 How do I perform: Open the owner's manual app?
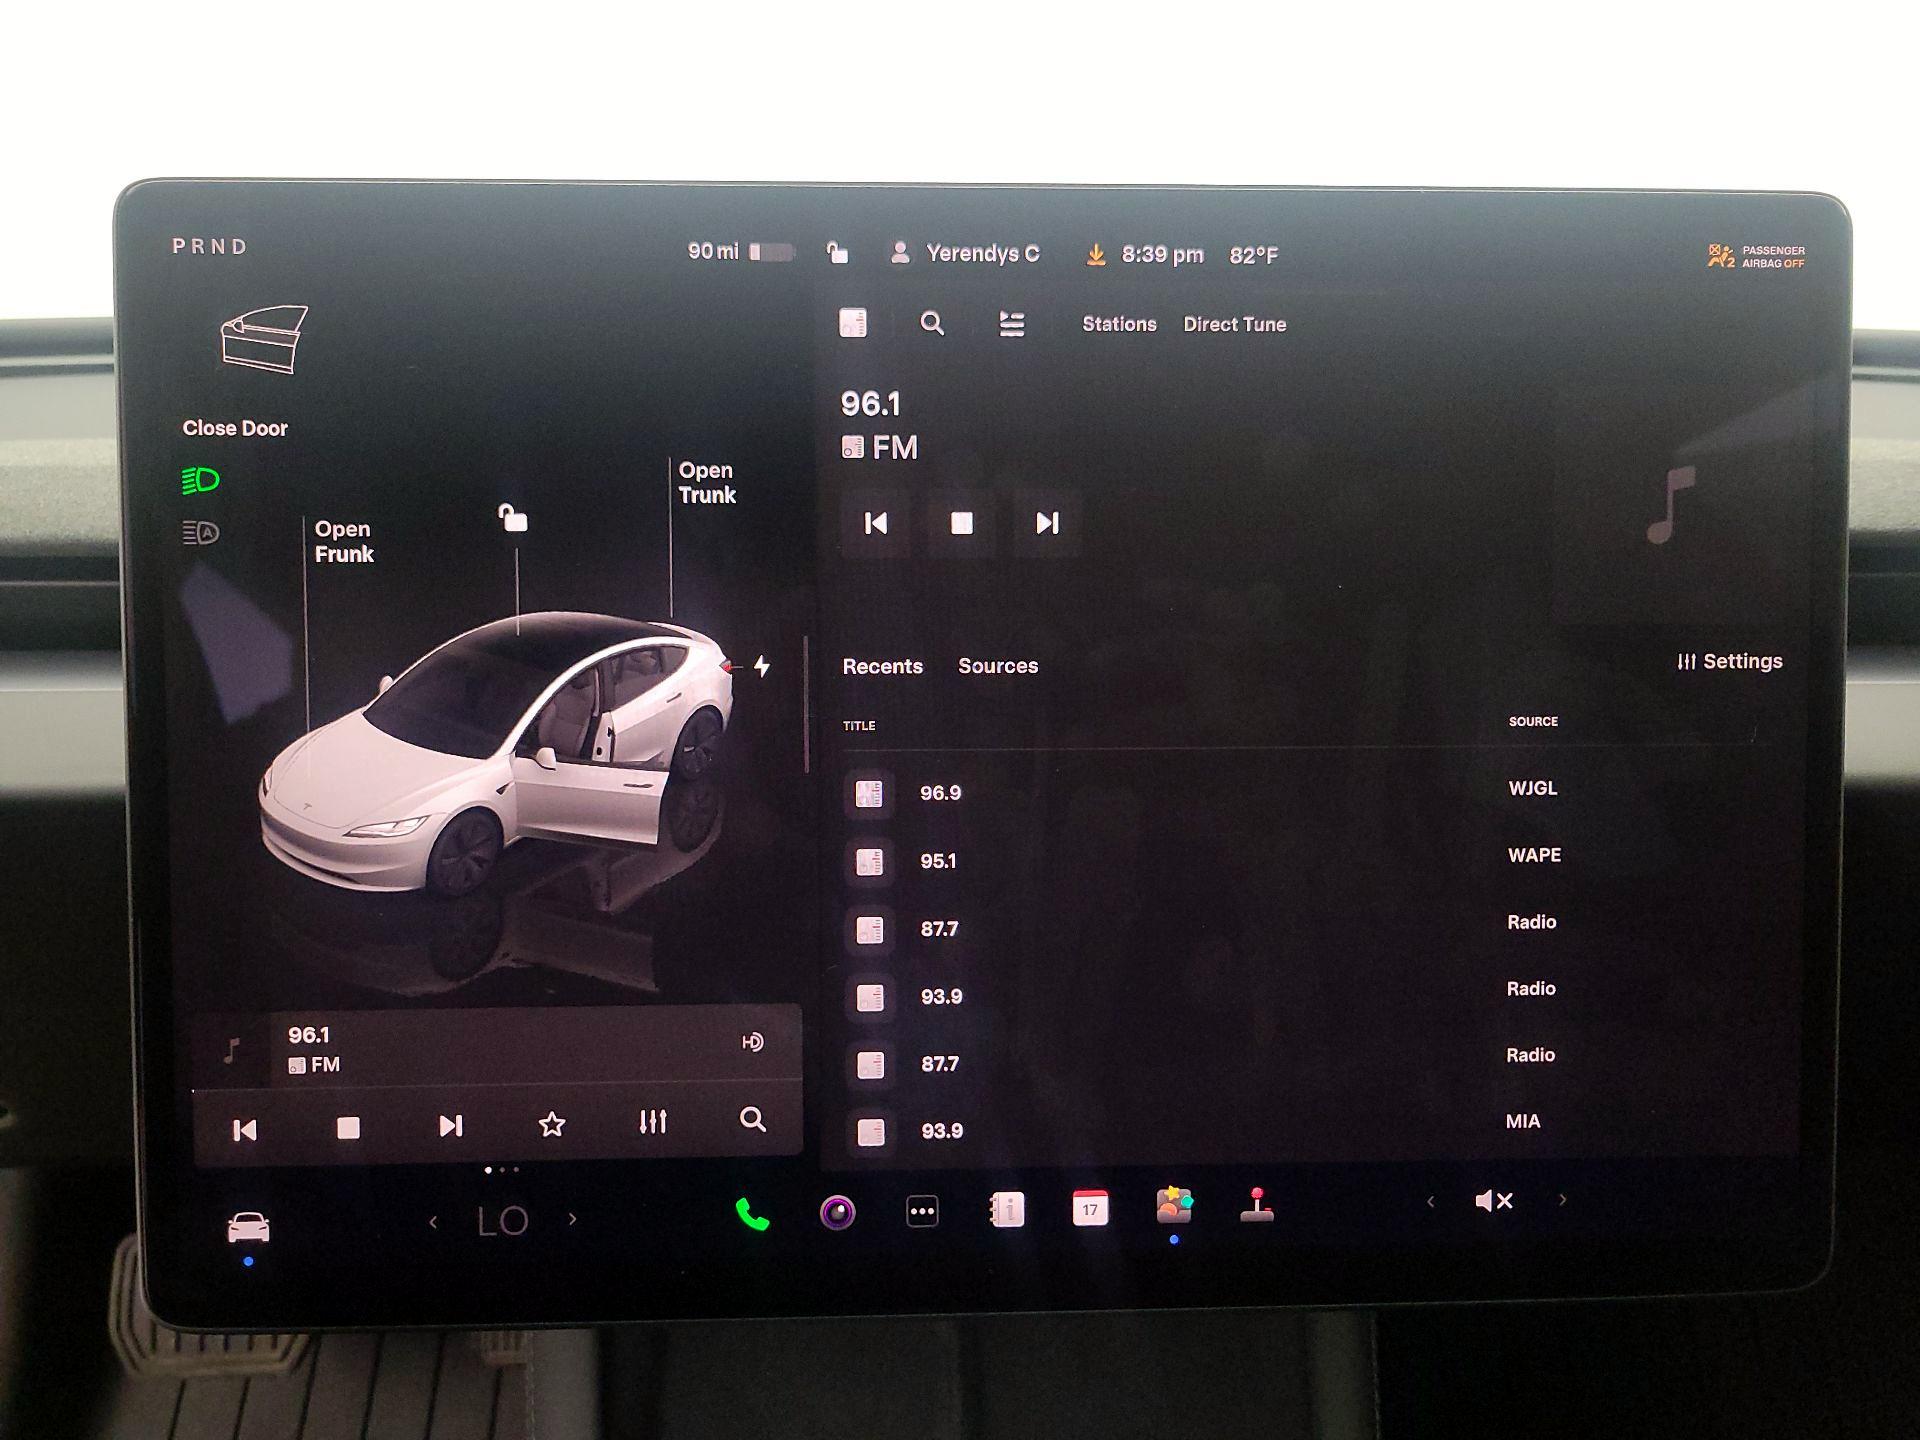pyautogui.click(x=1006, y=1210)
